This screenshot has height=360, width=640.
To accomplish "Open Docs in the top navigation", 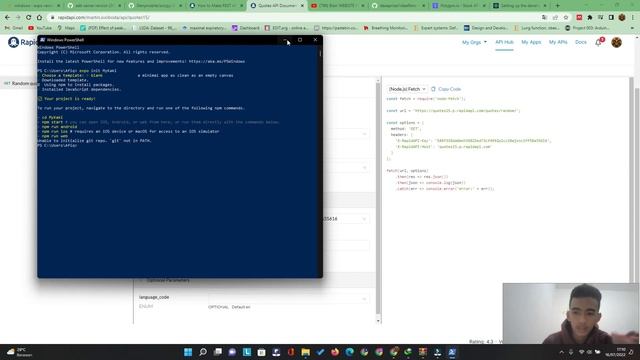I will point(580,42).
